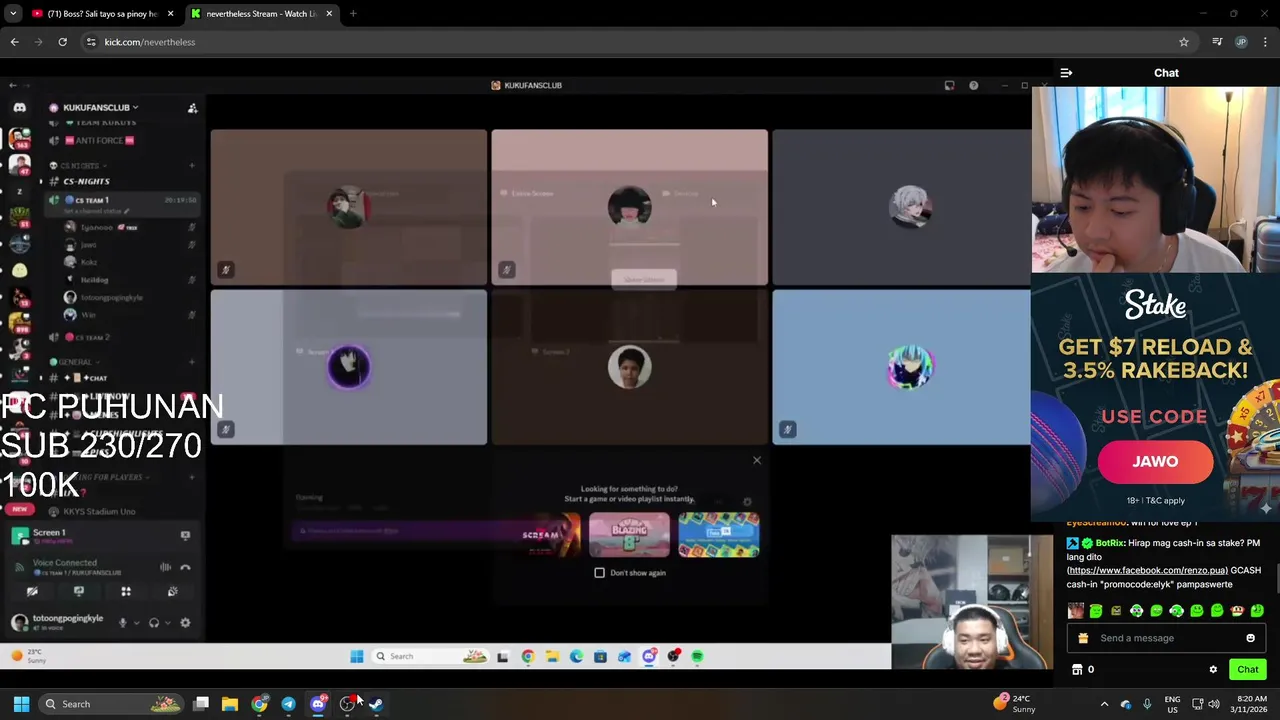Bookmark this page with the star icon
The height and width of the screenshot is (720, 1280).
click(x=1184, y=42)
